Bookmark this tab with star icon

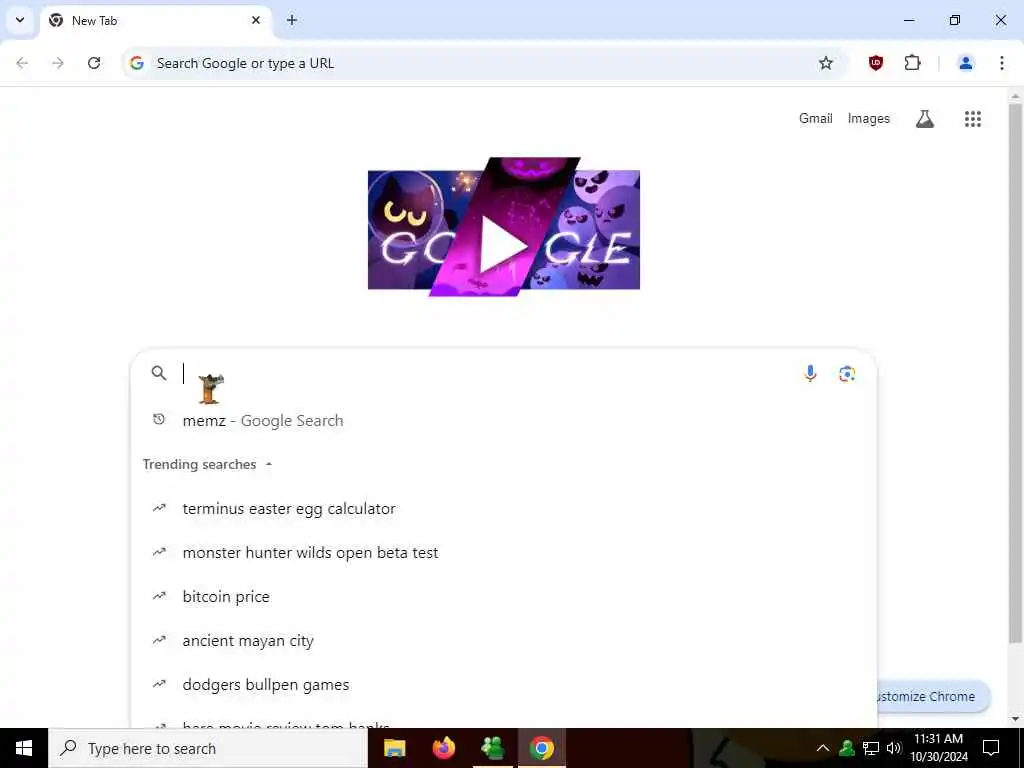click(826, 63)
